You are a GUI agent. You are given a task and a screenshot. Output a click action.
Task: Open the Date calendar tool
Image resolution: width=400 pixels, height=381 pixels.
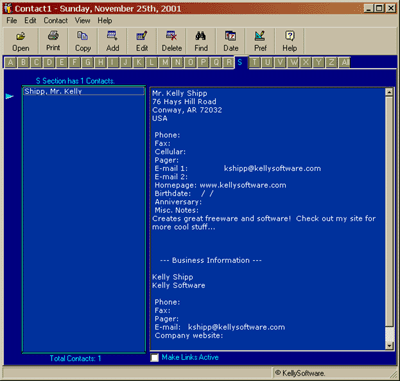coord(231,41)
